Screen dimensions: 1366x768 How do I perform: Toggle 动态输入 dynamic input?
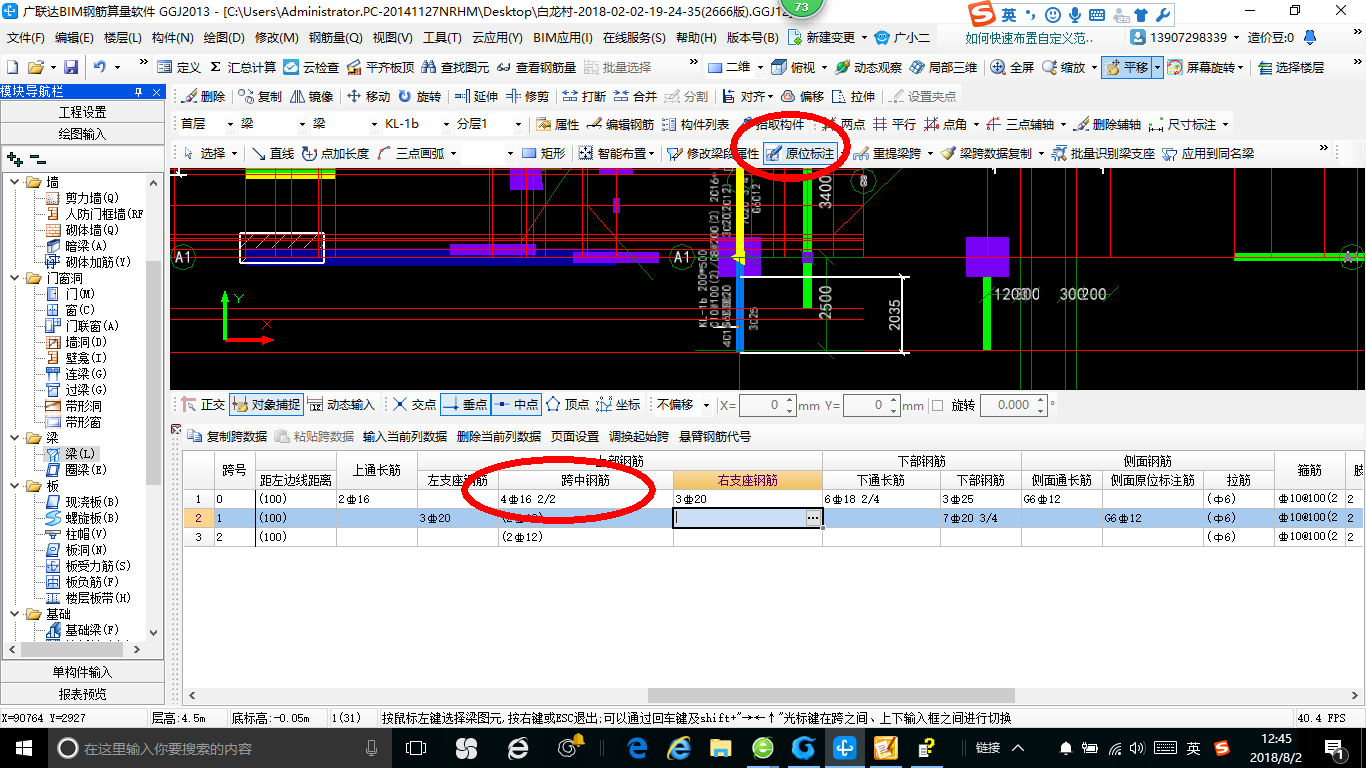[x=341, y=405]
